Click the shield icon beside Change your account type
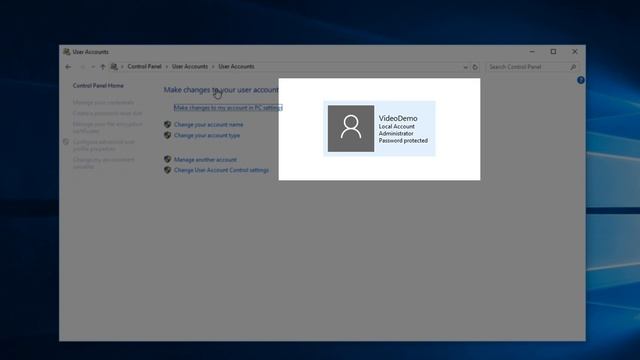The width and height of the screenshot is (640, 360). tap(167, 135)
